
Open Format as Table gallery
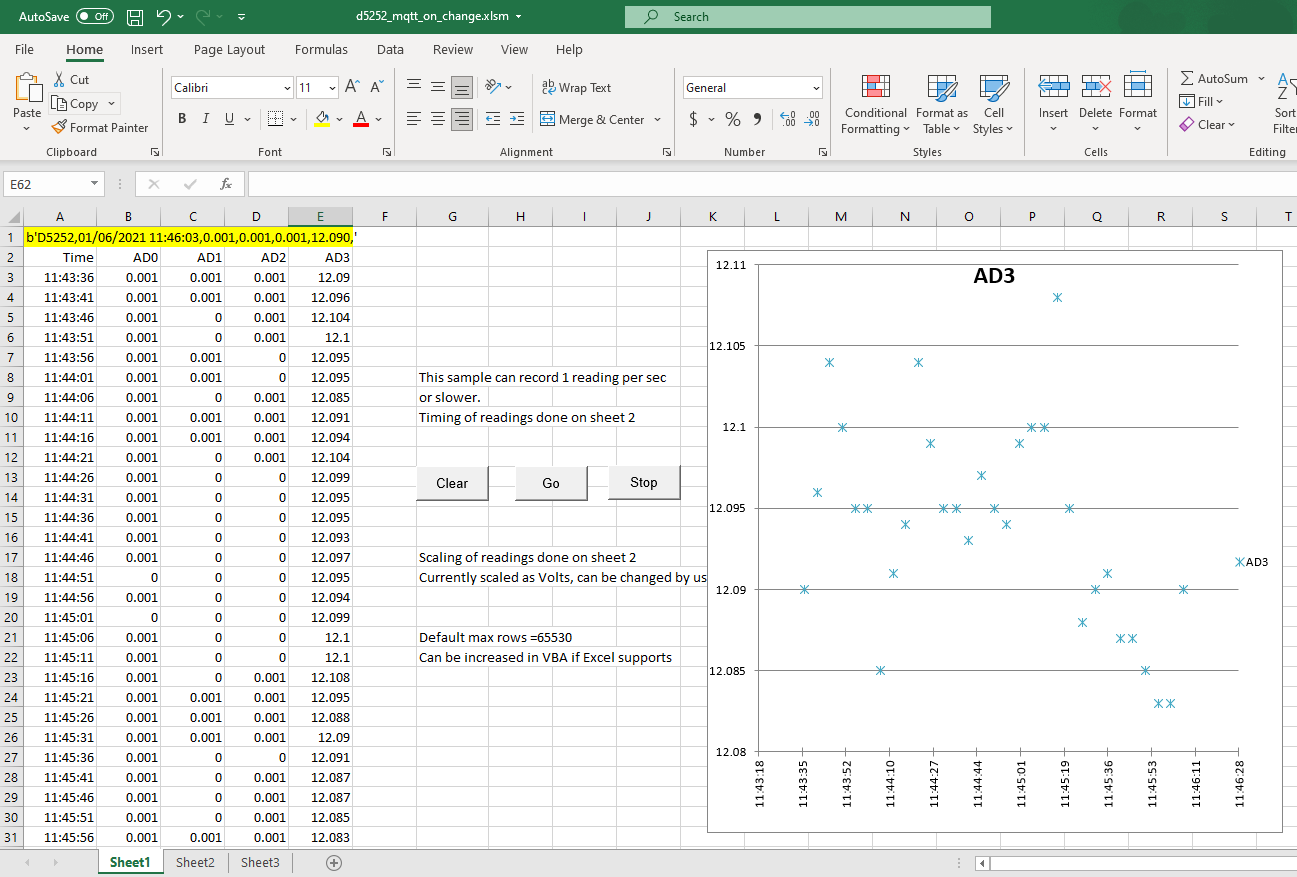point(942,104)
